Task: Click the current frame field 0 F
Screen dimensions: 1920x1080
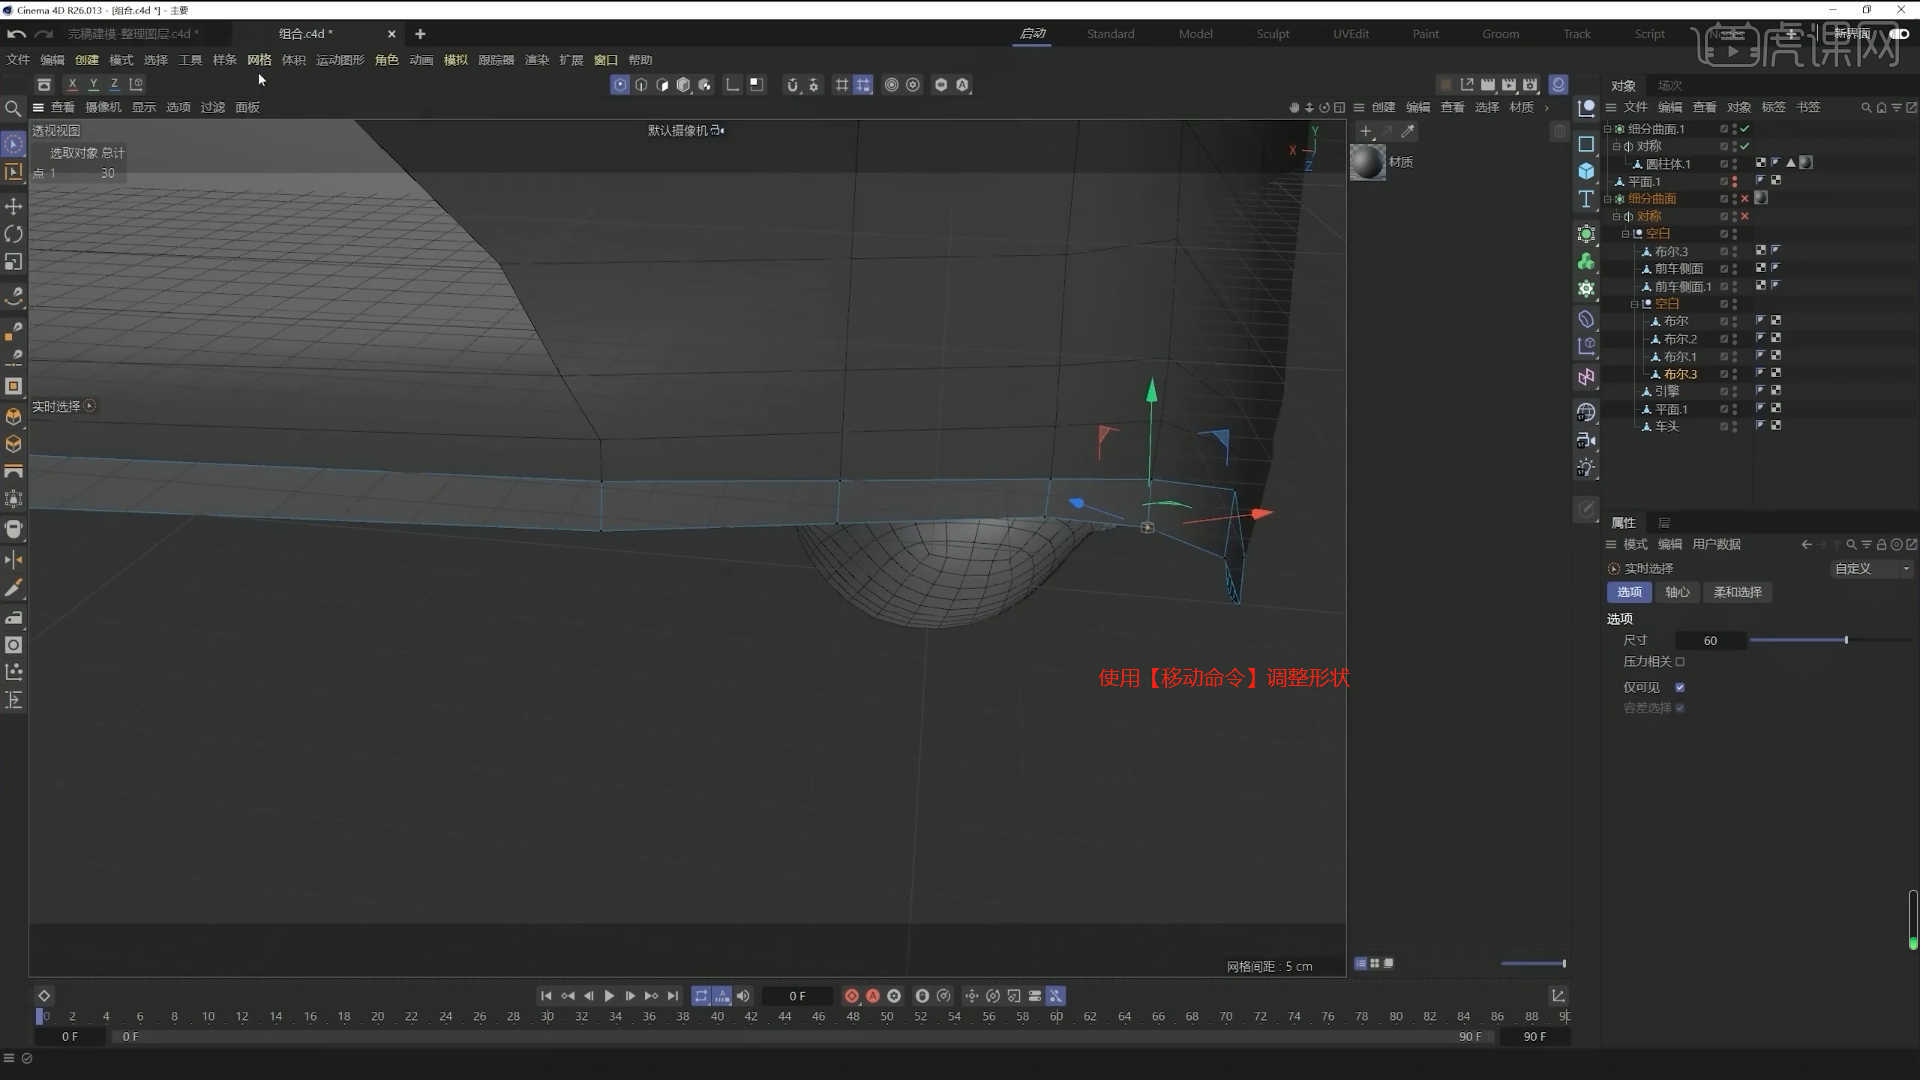Action: pyautogui.click(x=797, y=996)
